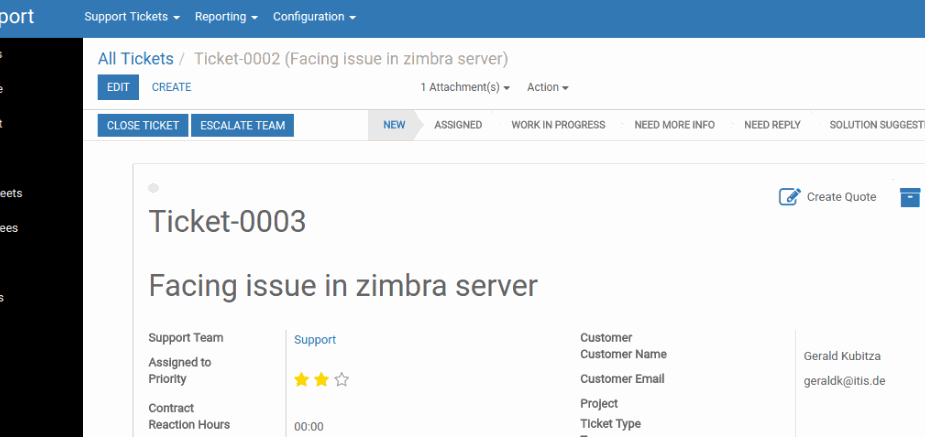Click the Customer Email label
The image size is (925, 437).
pos(622,379)
